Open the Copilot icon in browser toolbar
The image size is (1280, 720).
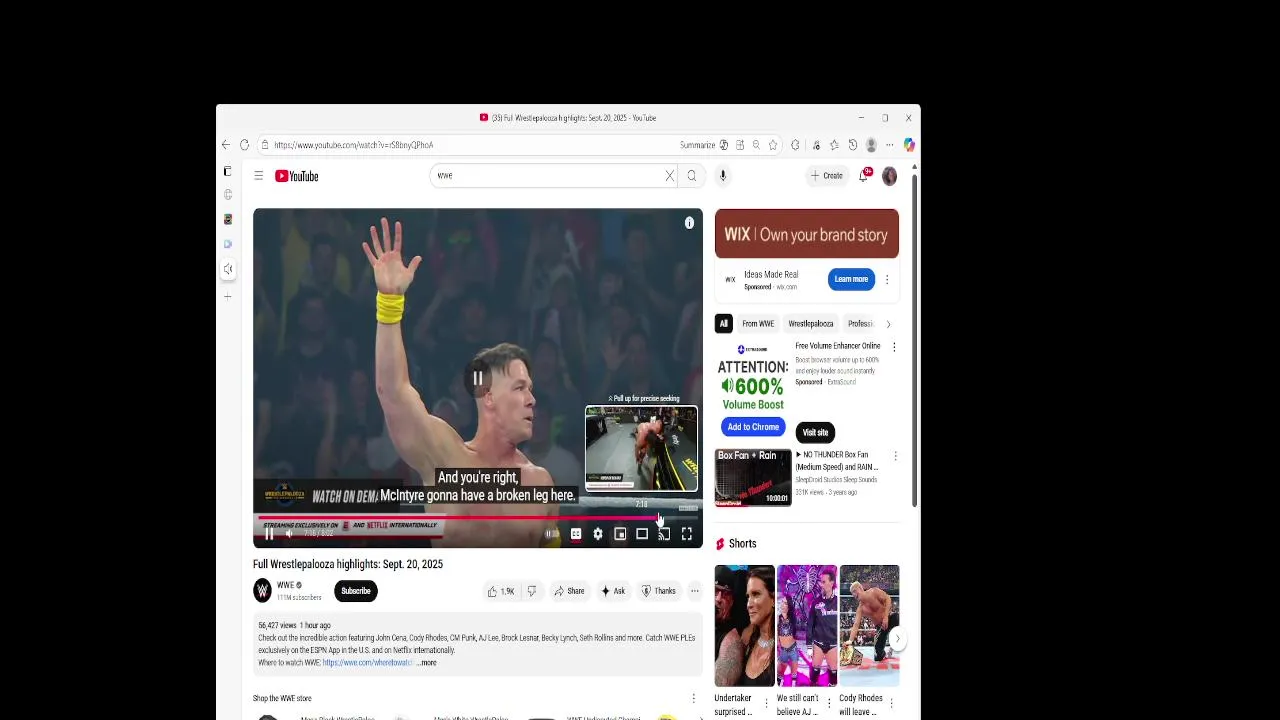click(909, 145)
